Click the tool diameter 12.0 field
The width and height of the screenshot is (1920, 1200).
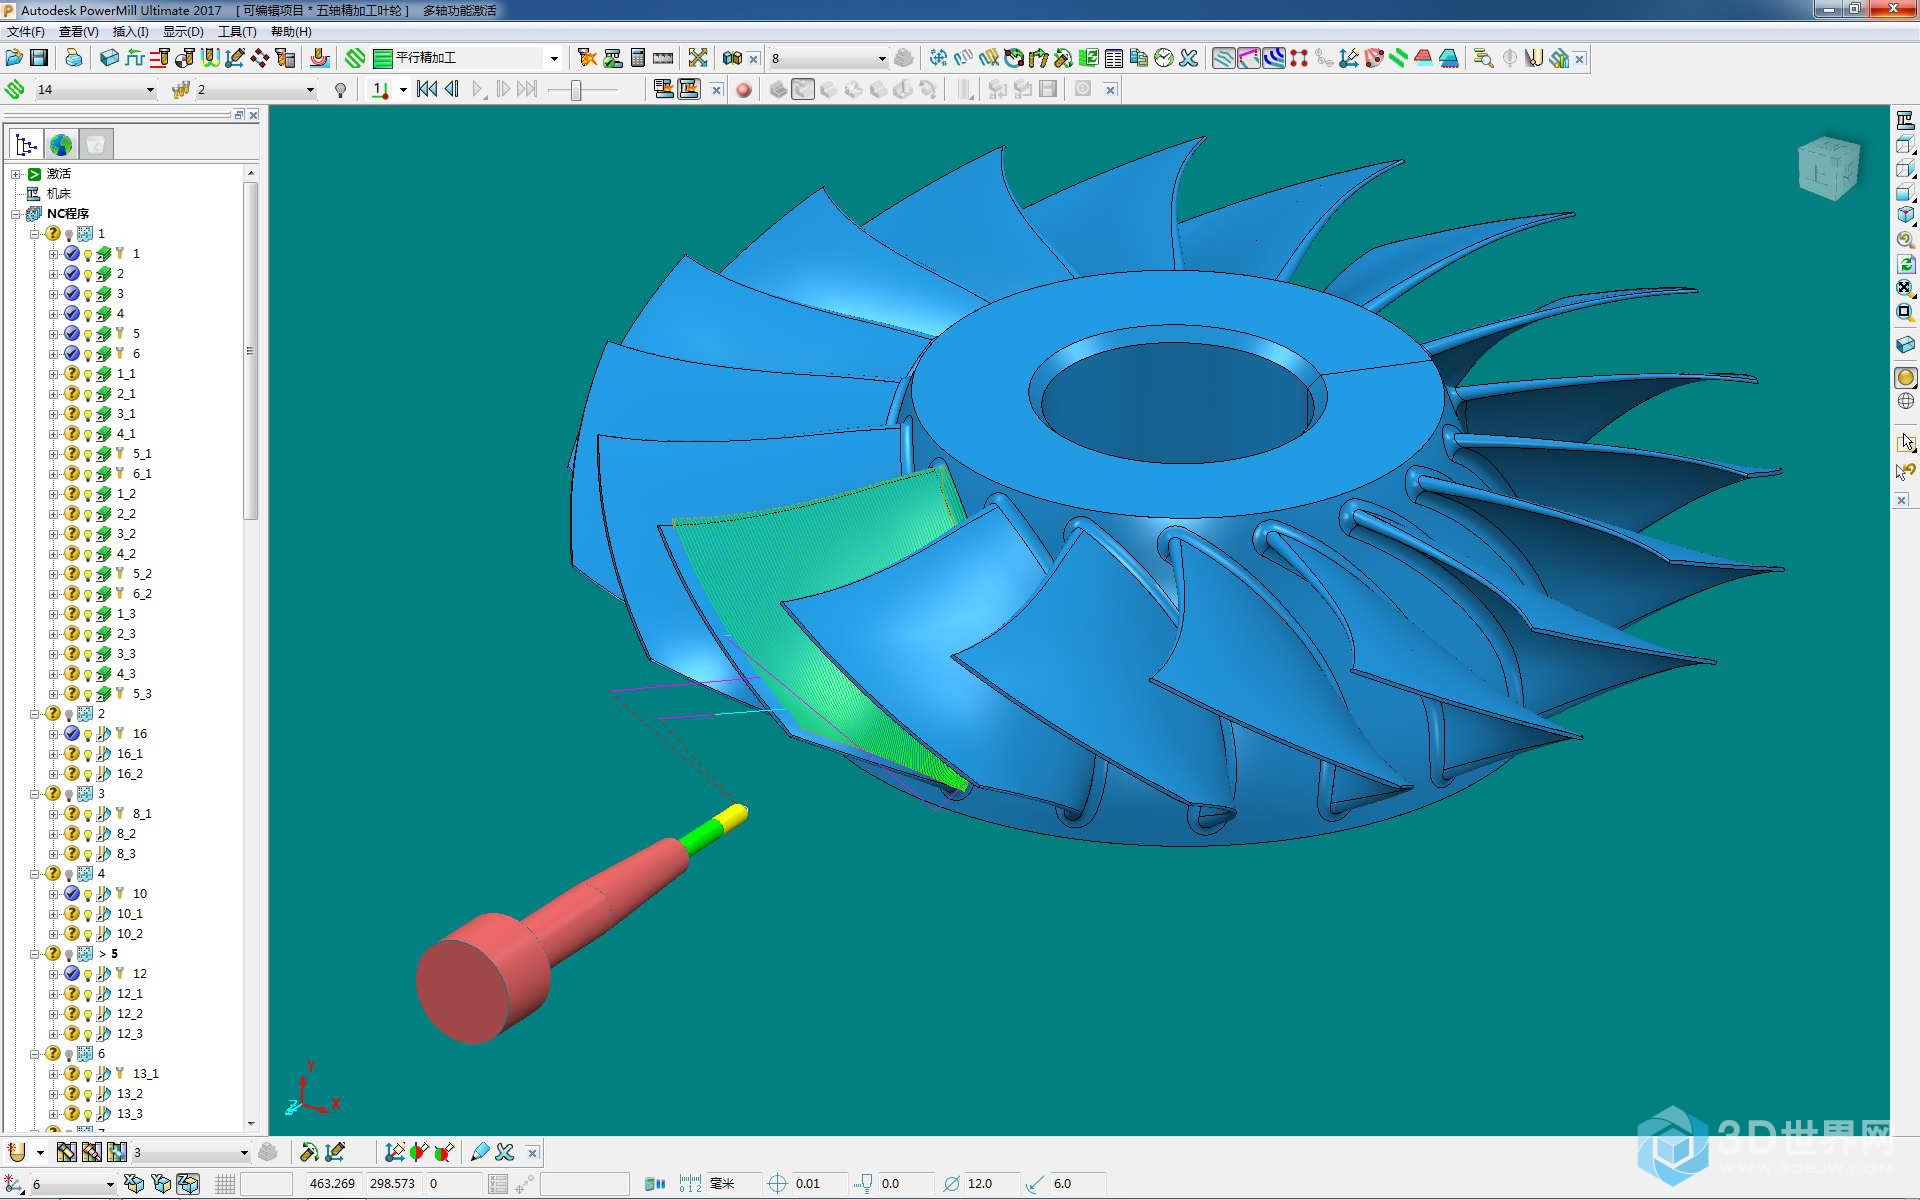coord(990,1184)
